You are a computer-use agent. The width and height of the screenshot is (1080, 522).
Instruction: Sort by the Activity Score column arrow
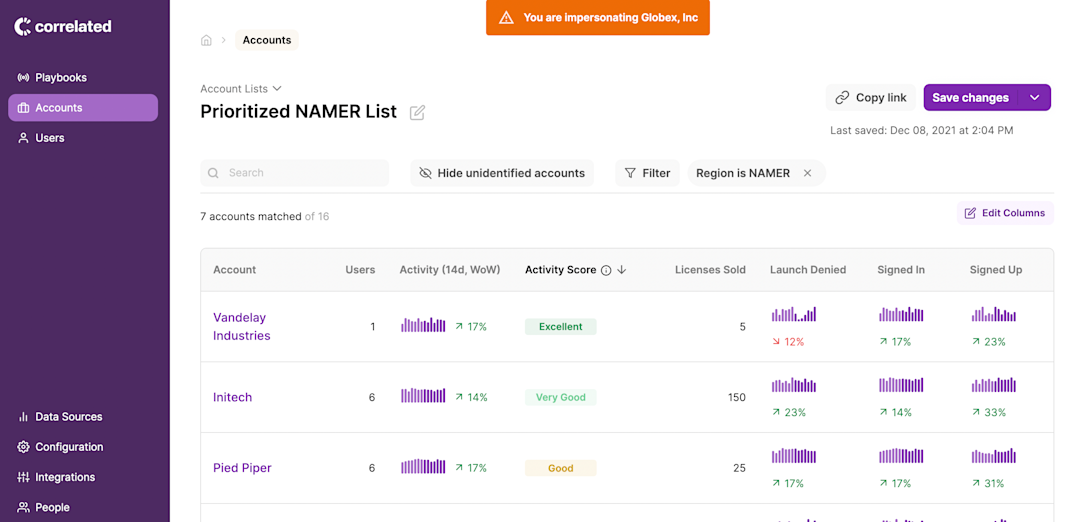coord(622,270)
